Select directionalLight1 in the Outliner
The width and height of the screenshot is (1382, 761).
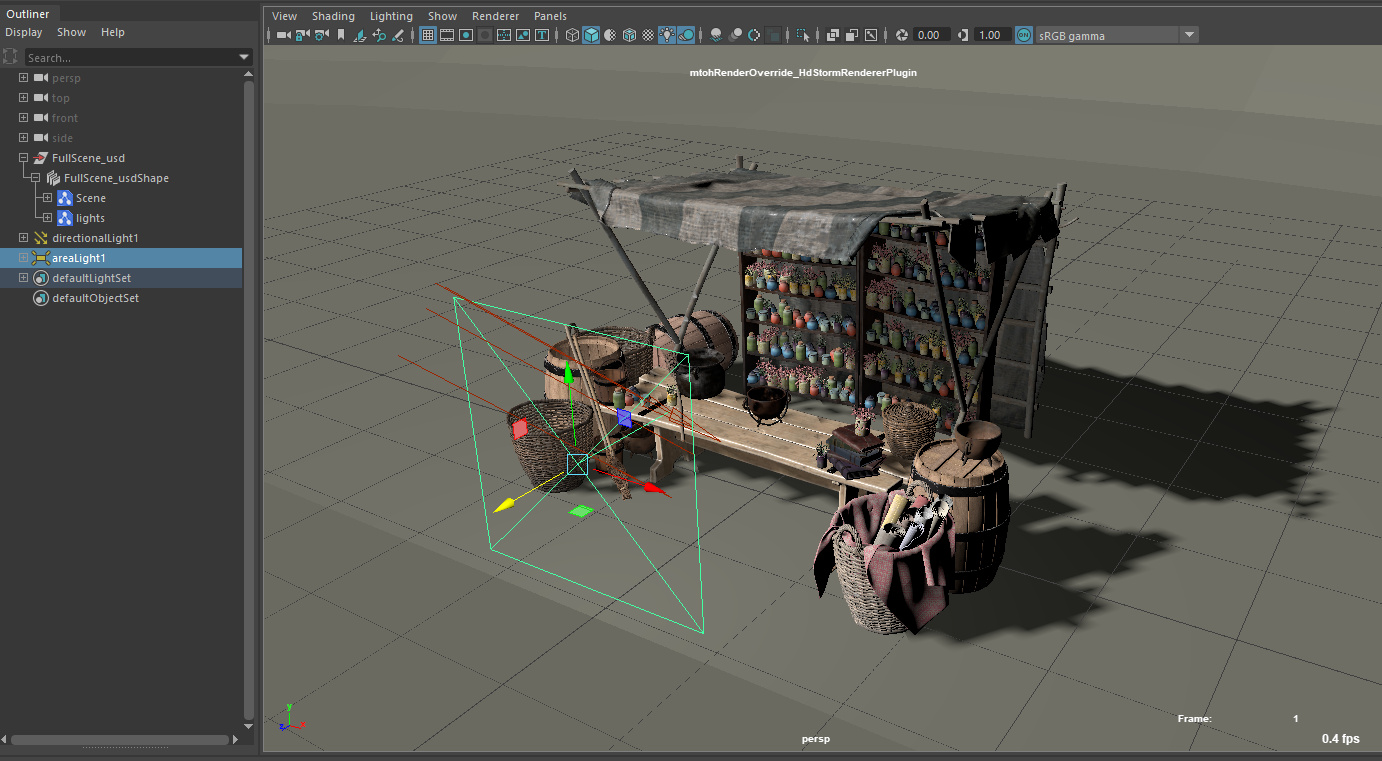(95, 238)
